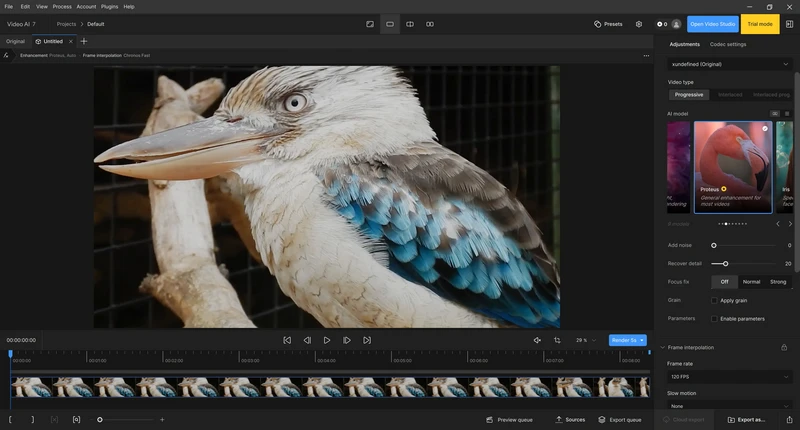Select the first preview layout icon

tap(370, 24)
